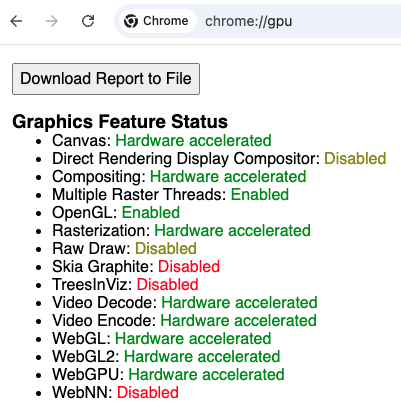The image size is (401, 407).
Task: Click Download Report to File button
Action: (106, 79)
